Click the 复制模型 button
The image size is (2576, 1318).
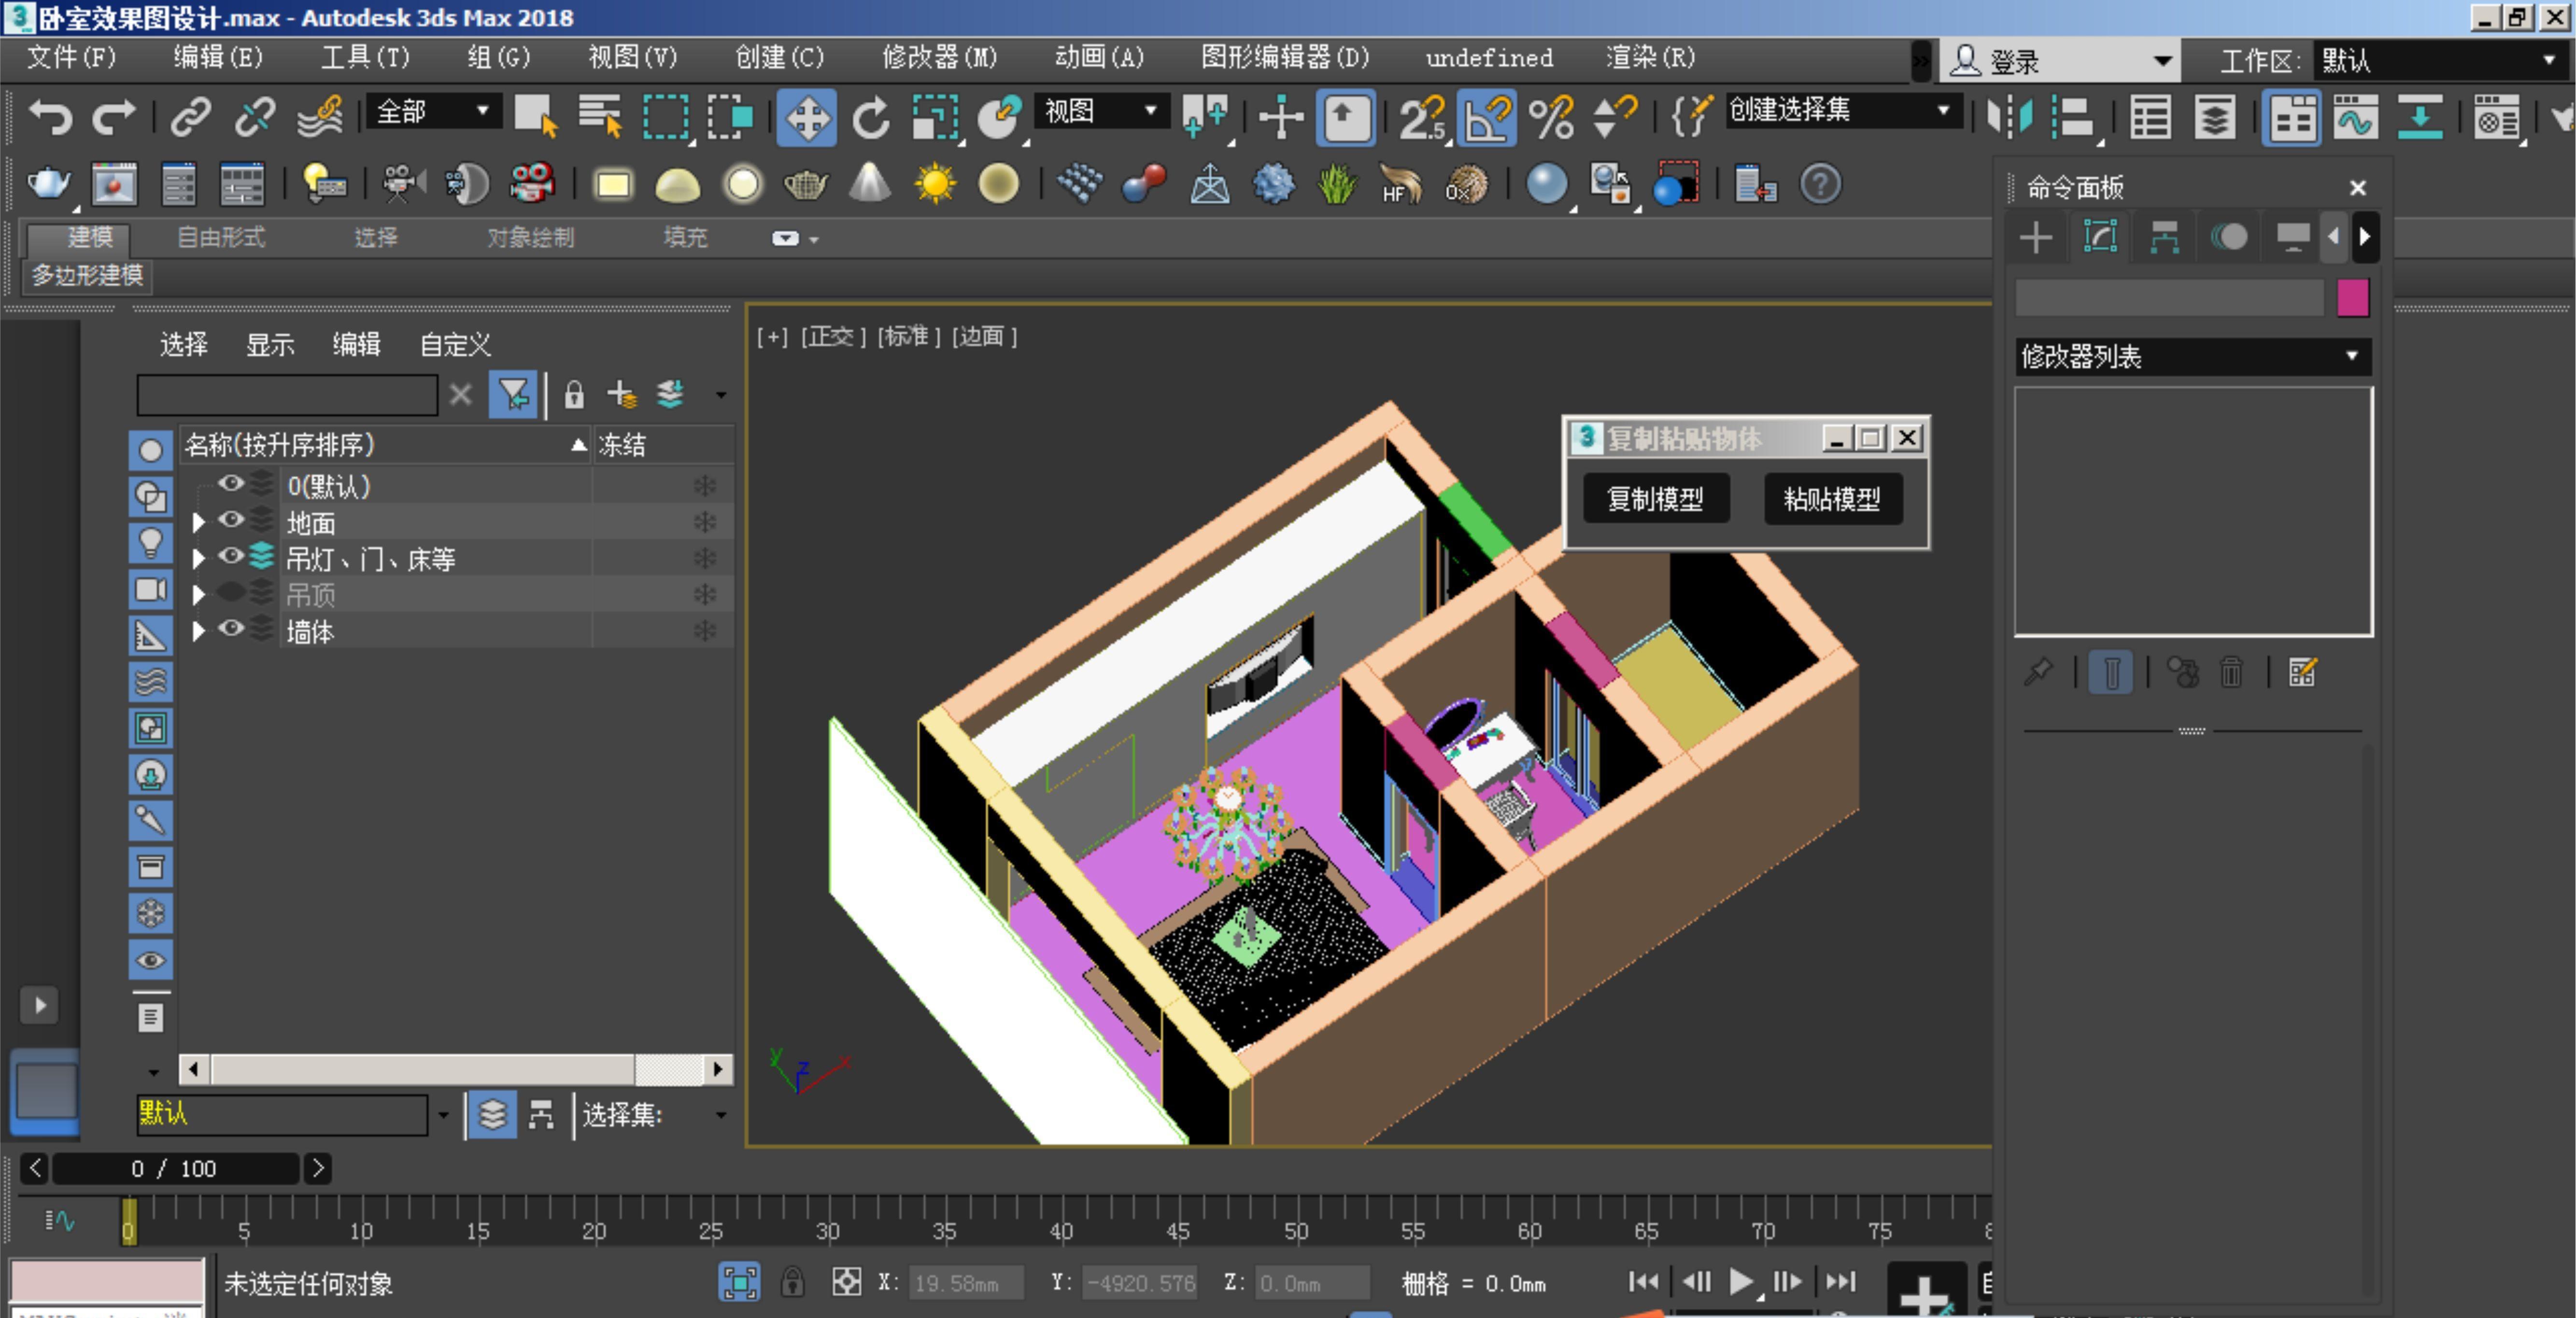click(1656, 498)
